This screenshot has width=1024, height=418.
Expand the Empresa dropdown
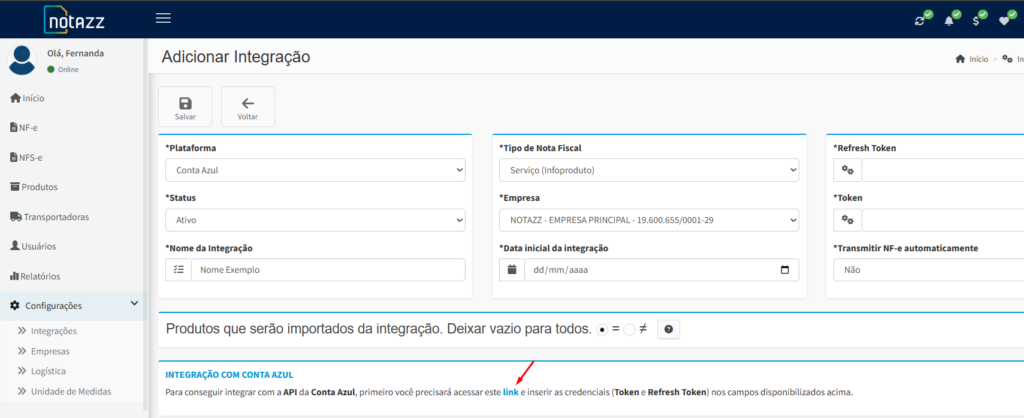tap(649, 220)
